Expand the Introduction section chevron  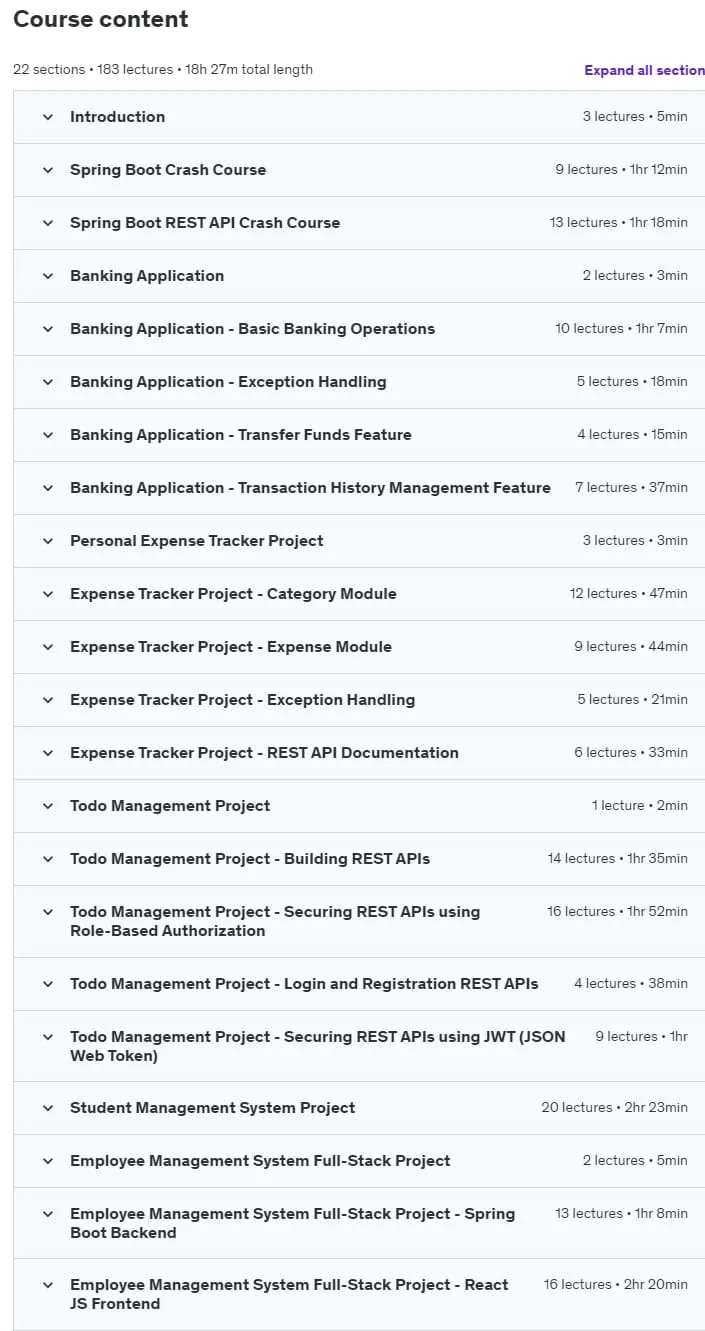click(47, 117)
